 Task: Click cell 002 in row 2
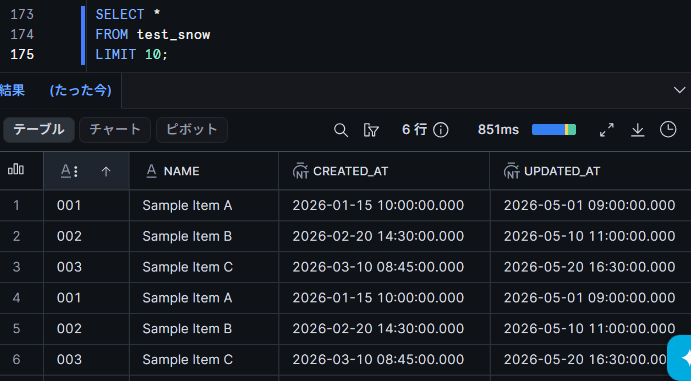click(69, 236)
